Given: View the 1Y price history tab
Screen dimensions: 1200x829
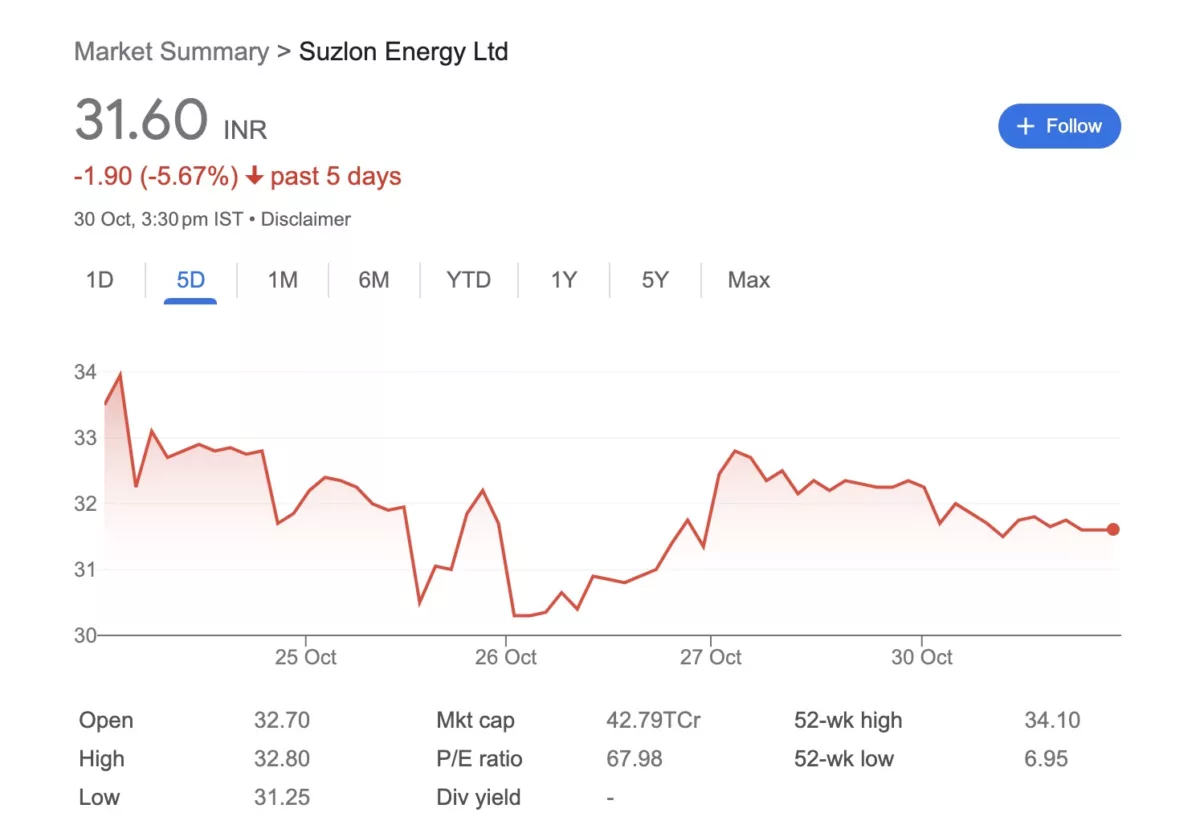Looking at the screenshot, I should [x=564, y=280].
